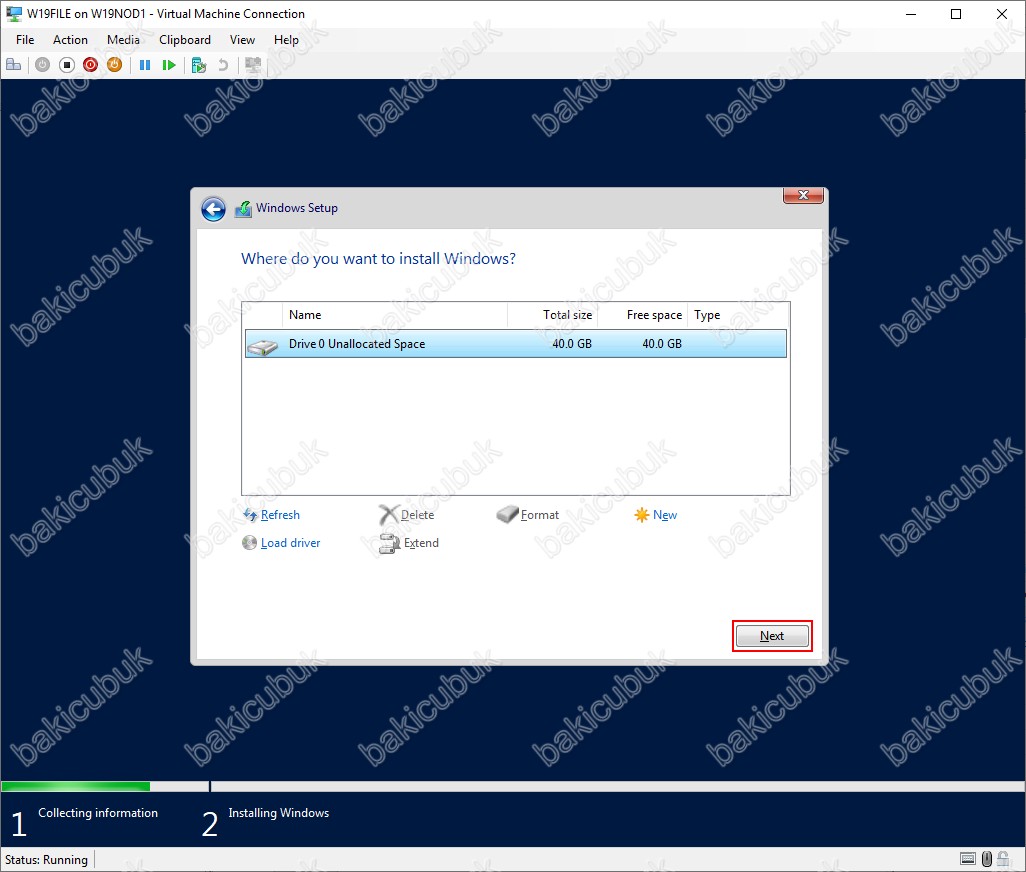Image resolution: width=1026 pixels, height=872 pixels.
Task: Click the Format drive icon
Action: 507,514
